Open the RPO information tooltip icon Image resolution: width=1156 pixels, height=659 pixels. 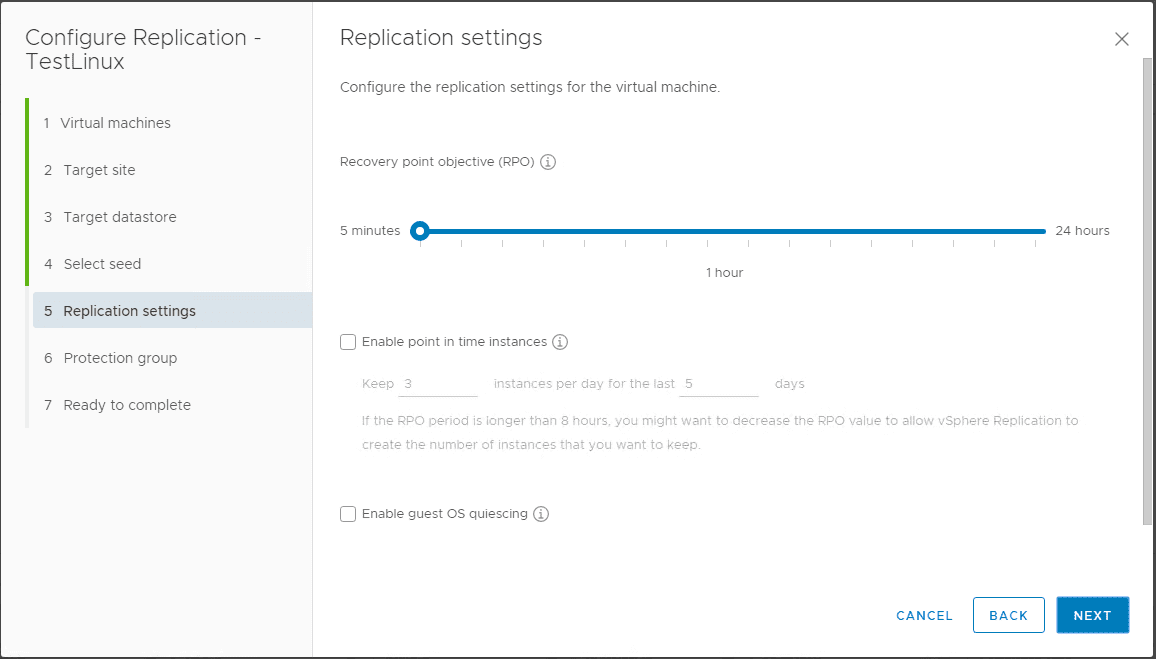click(x=547, y=161)
